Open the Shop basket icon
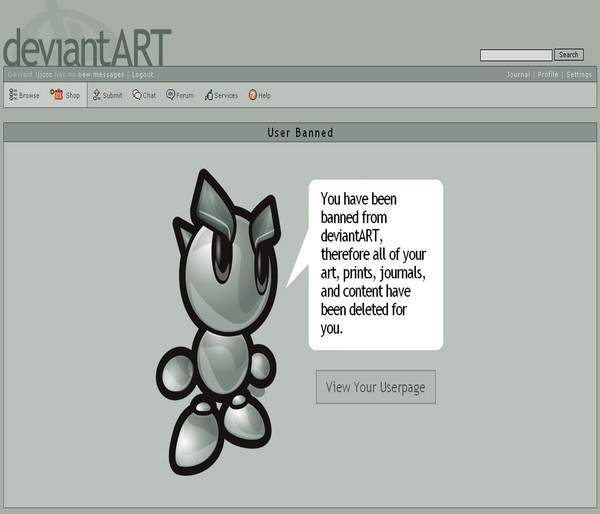This screenshot has height=514, width=600. pyautogui.click(x=57, y=94)
